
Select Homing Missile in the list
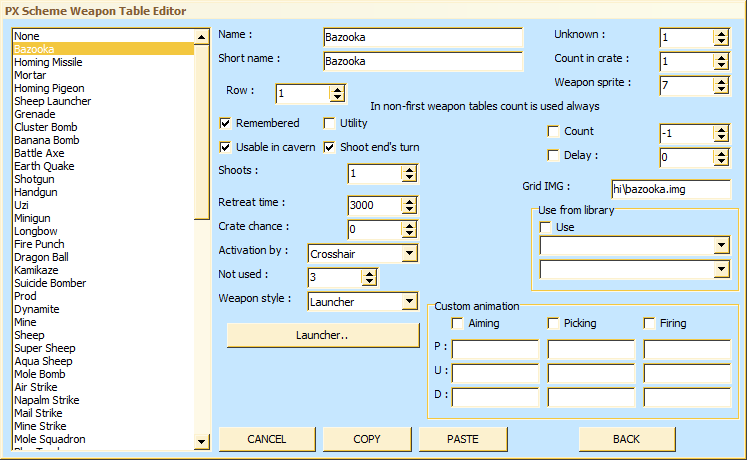click(103, 62)
